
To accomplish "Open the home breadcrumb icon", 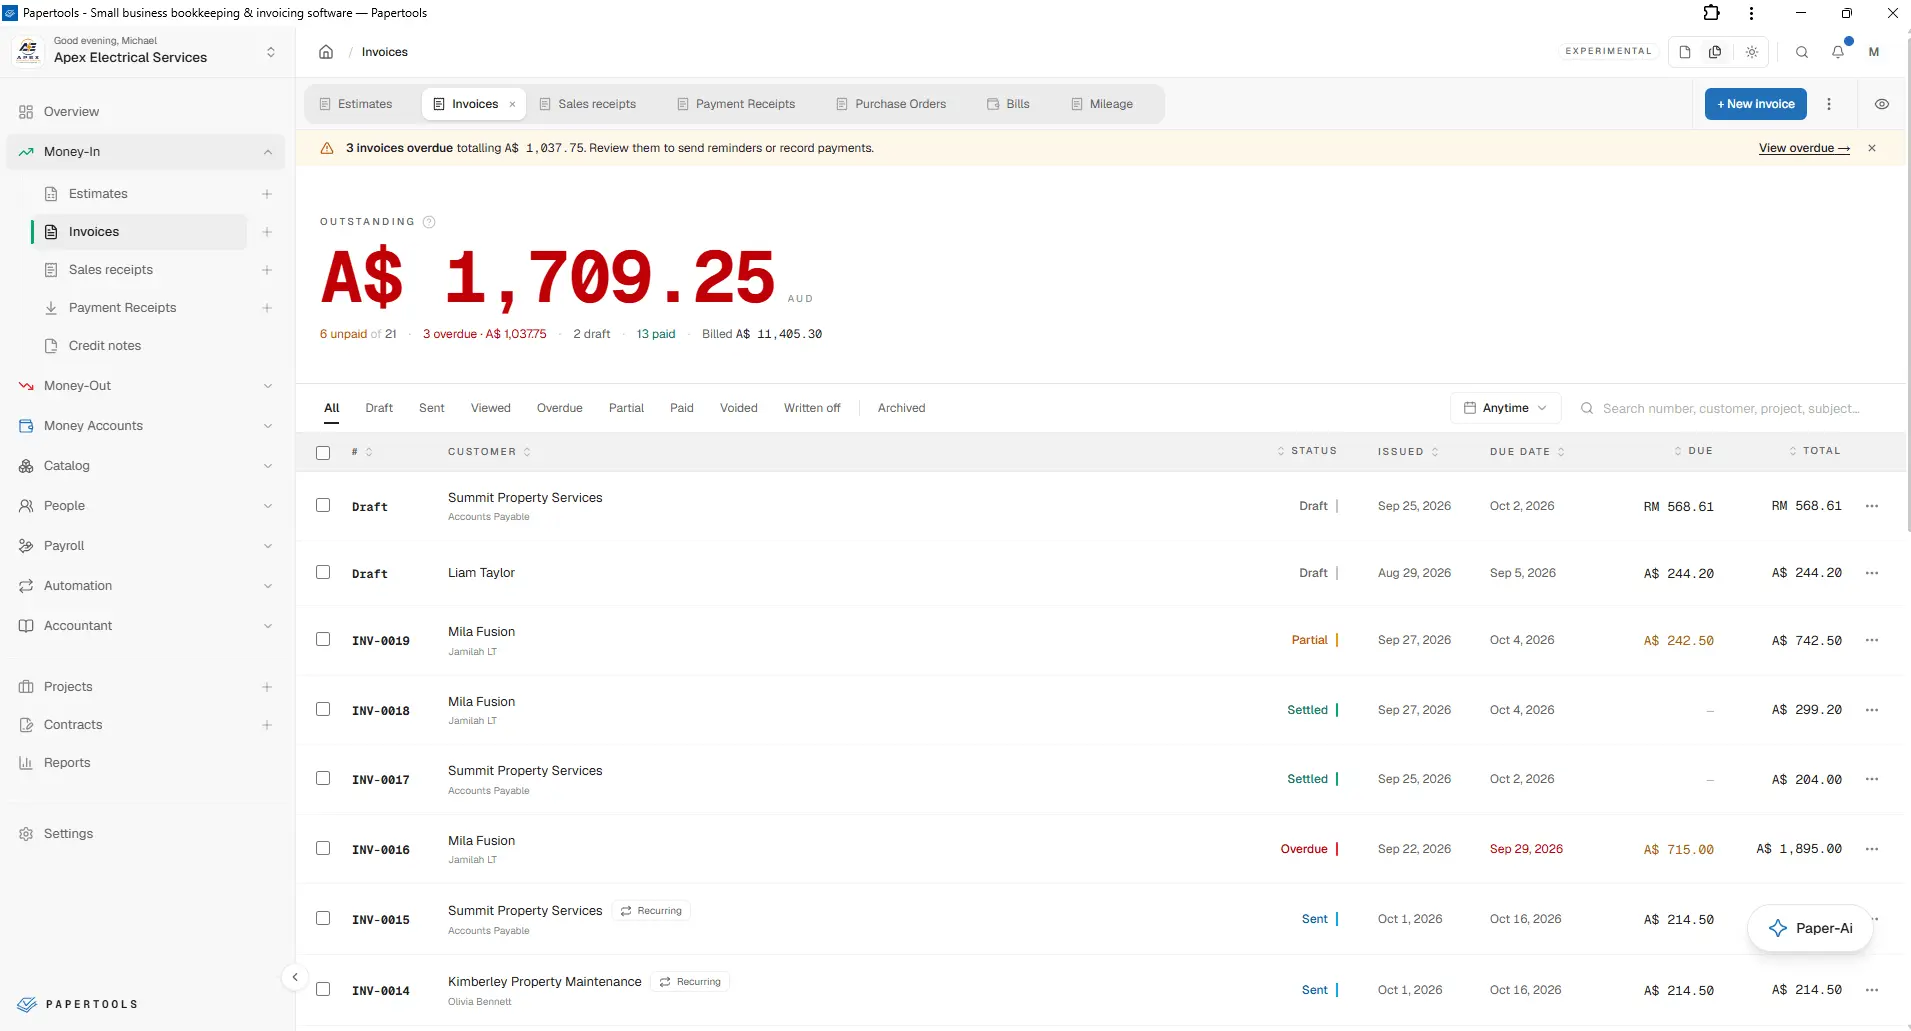I will 326,52.
